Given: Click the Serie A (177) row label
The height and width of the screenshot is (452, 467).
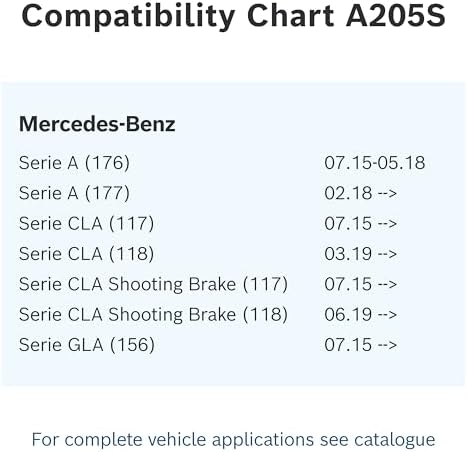Looking at the screenshot, I should coord(74,193).
